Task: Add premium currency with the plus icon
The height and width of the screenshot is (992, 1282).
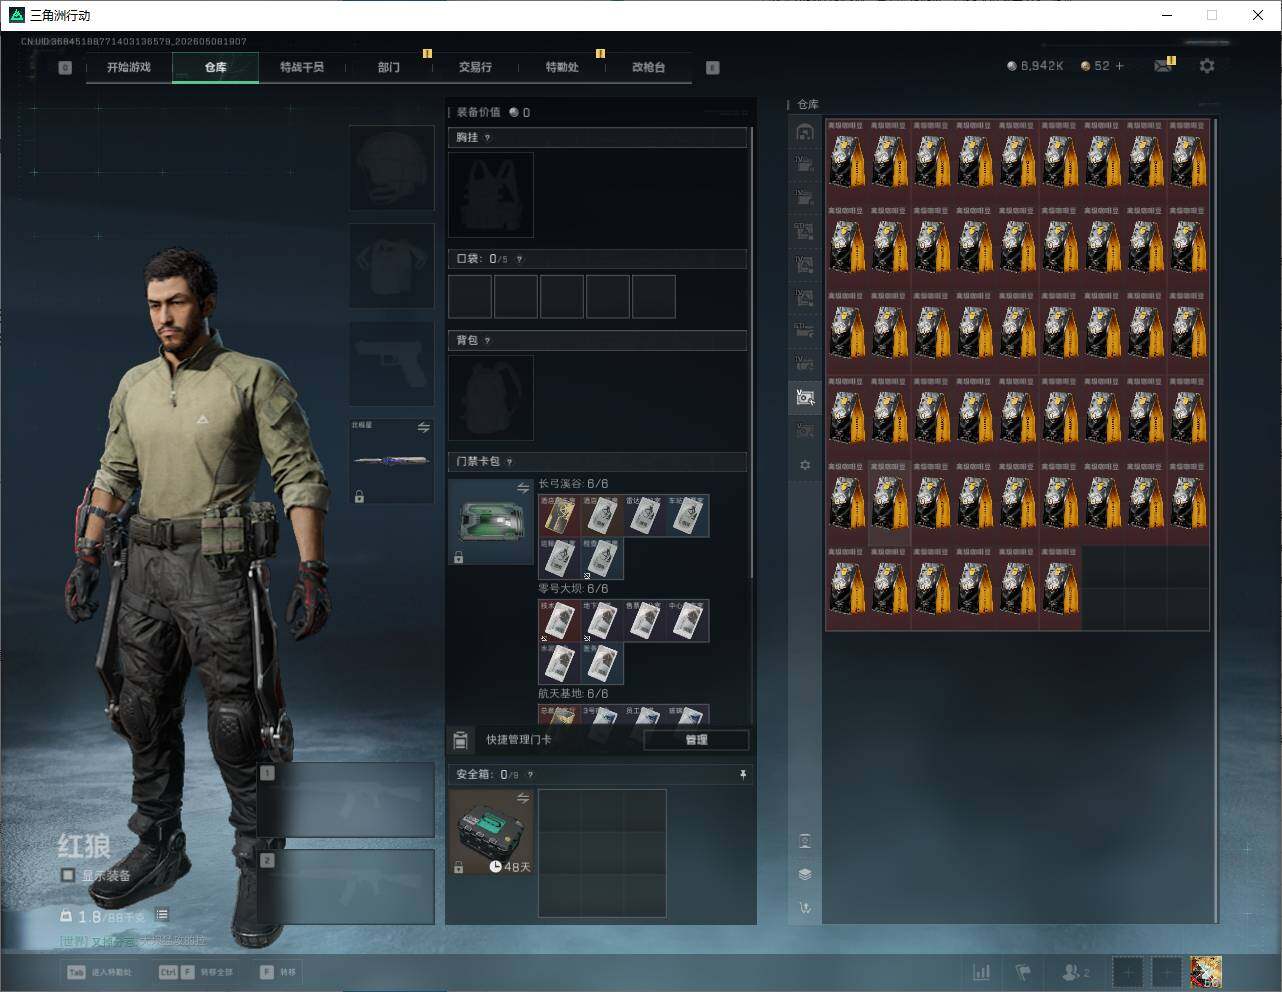Action: coord(1119,66)
